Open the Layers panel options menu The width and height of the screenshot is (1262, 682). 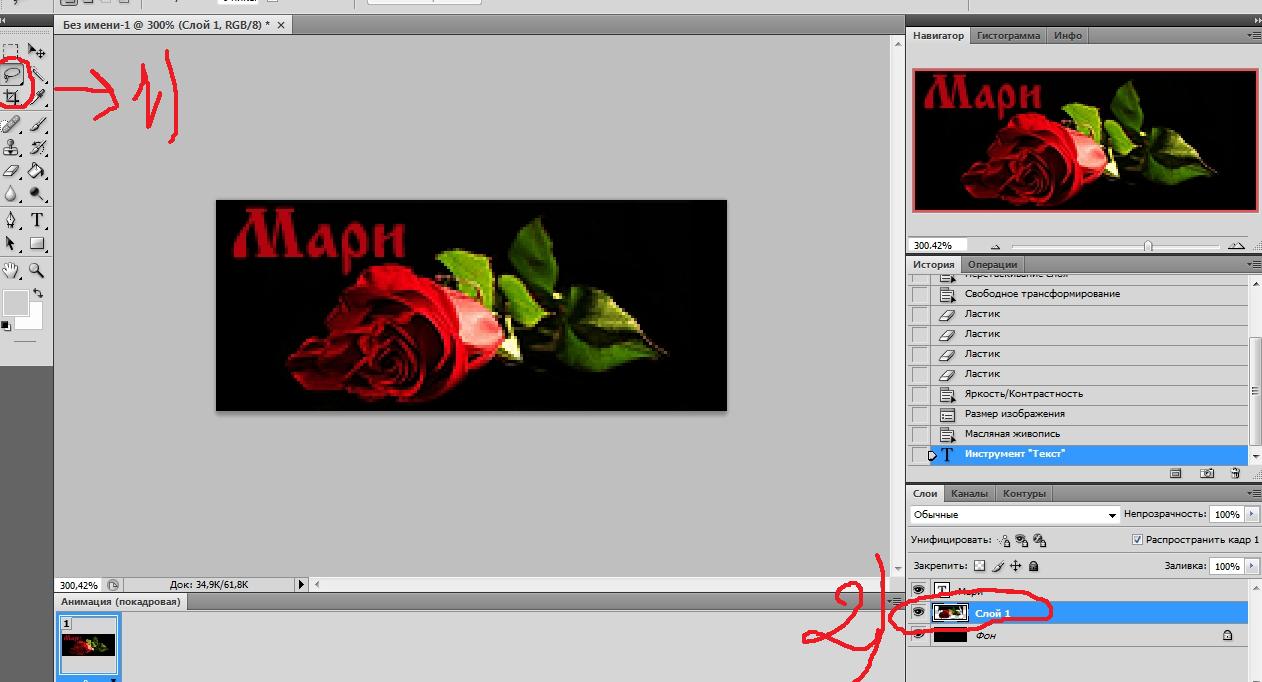click(x=1254, y=493)
